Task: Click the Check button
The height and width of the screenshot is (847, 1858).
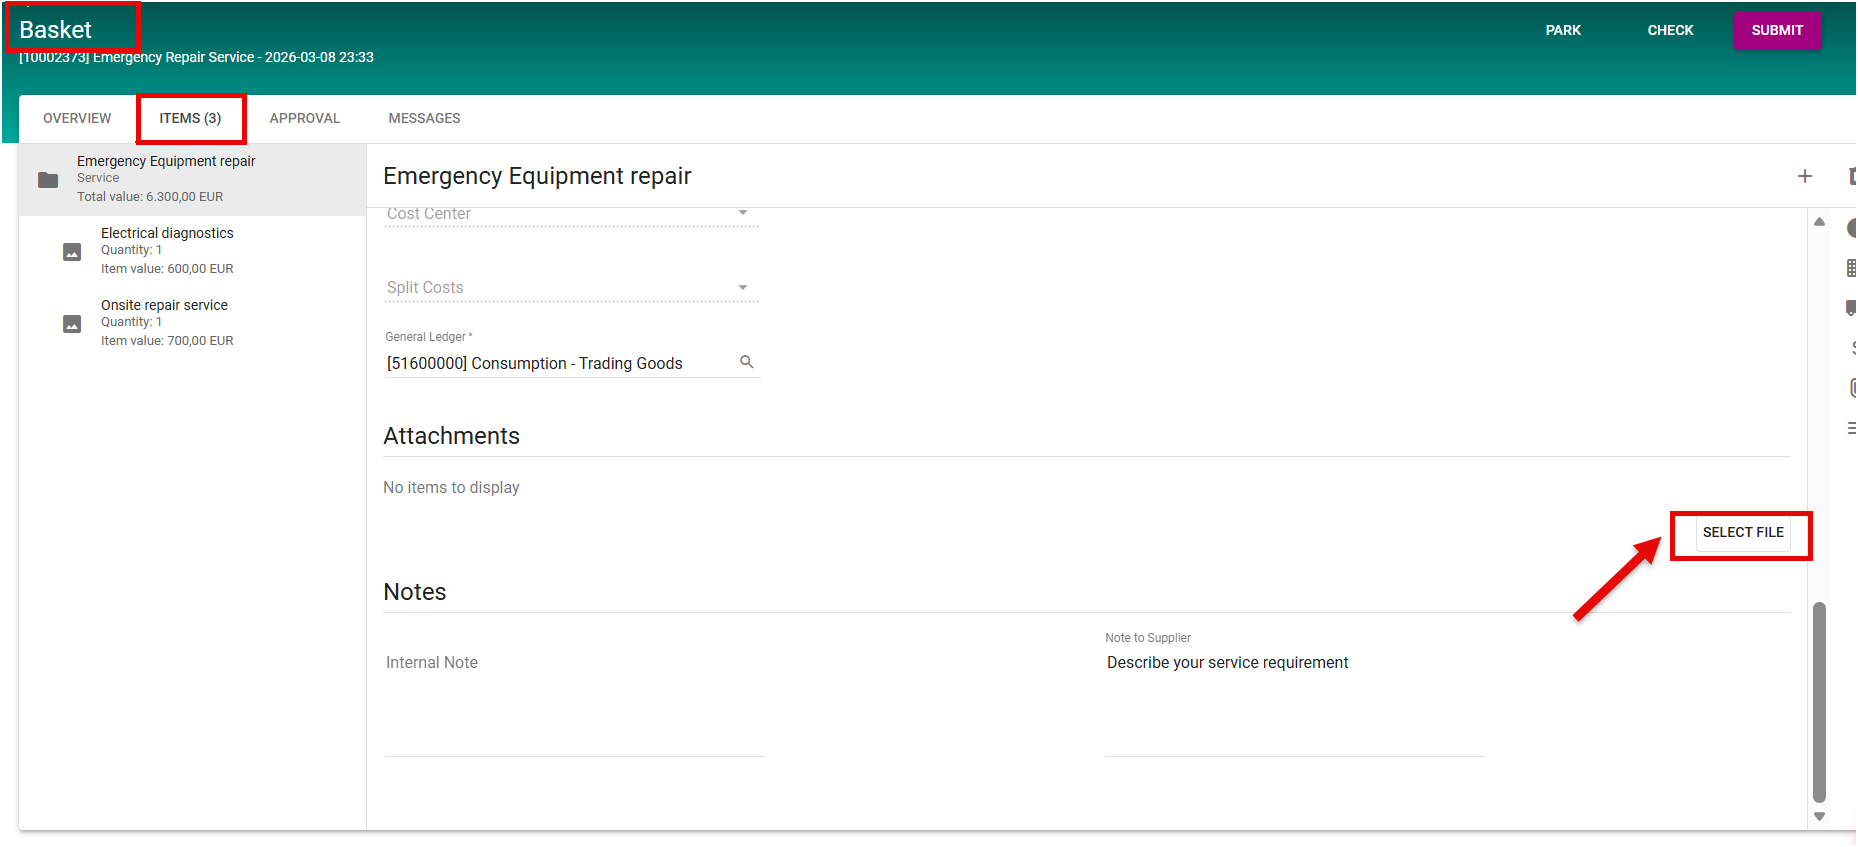Action: [x=1670, y=30]
